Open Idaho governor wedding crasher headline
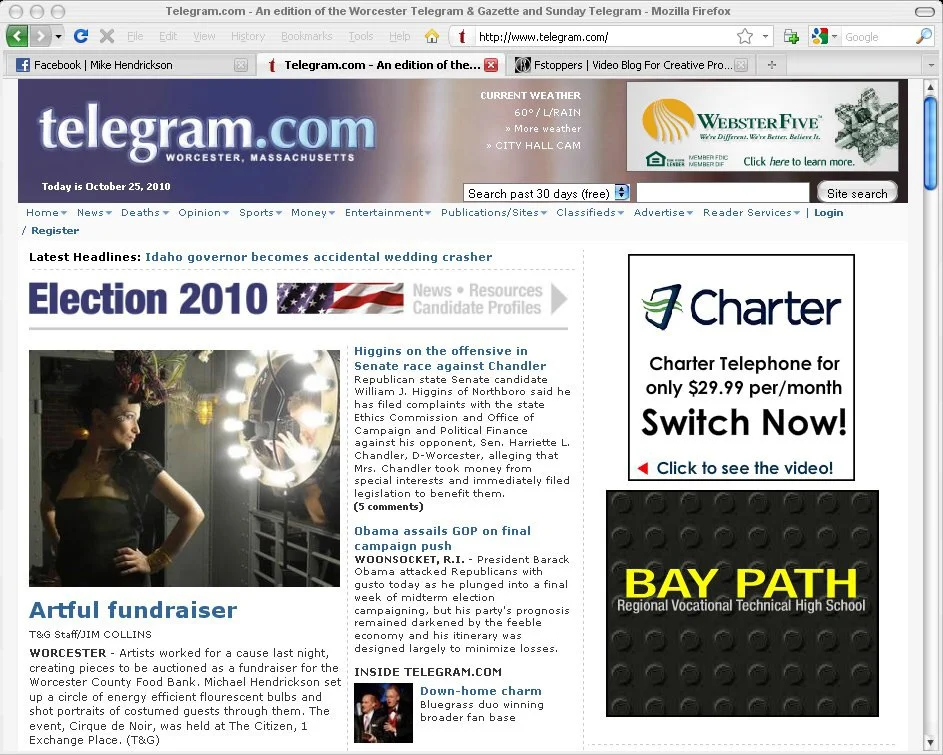This screenshot has width=943, height=755. pyautogui.click(x=319, y=257)
